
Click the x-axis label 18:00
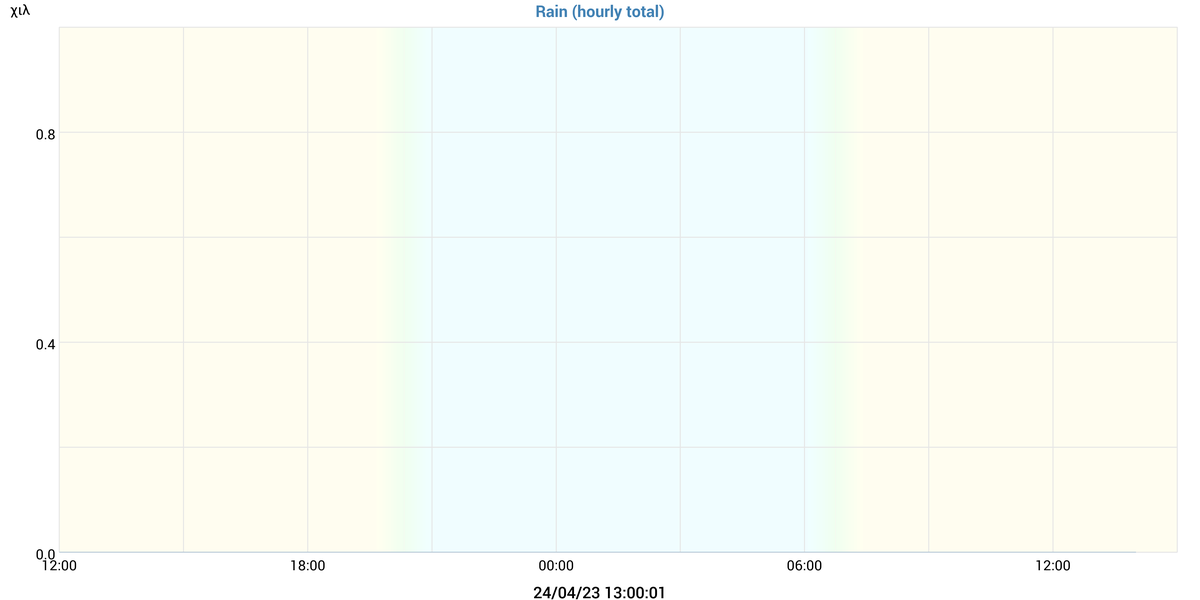click(x=307, y=566)
